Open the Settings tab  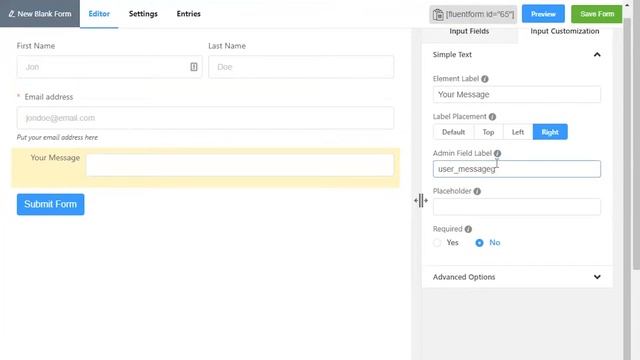point(143,14)
